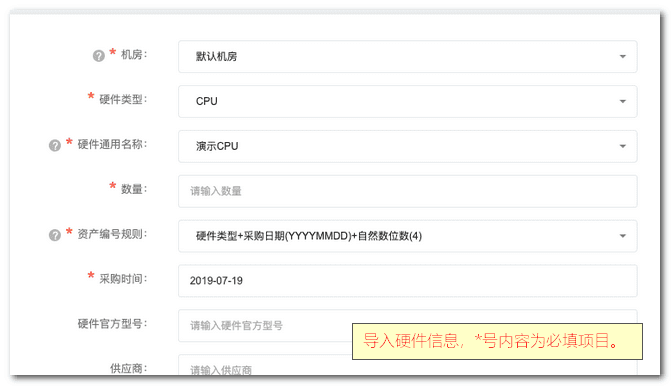Open the 硬件通用名称 dropdown showing 演示CPU
The width and height of the screenshot is (671, 386).
(x=407, y=146)
